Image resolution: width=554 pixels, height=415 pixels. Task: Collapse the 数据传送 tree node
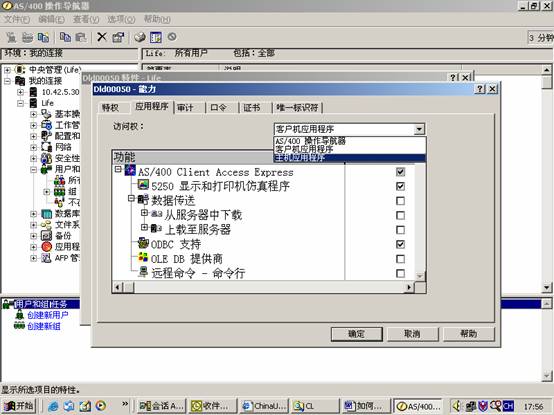[x=131, y=198]
